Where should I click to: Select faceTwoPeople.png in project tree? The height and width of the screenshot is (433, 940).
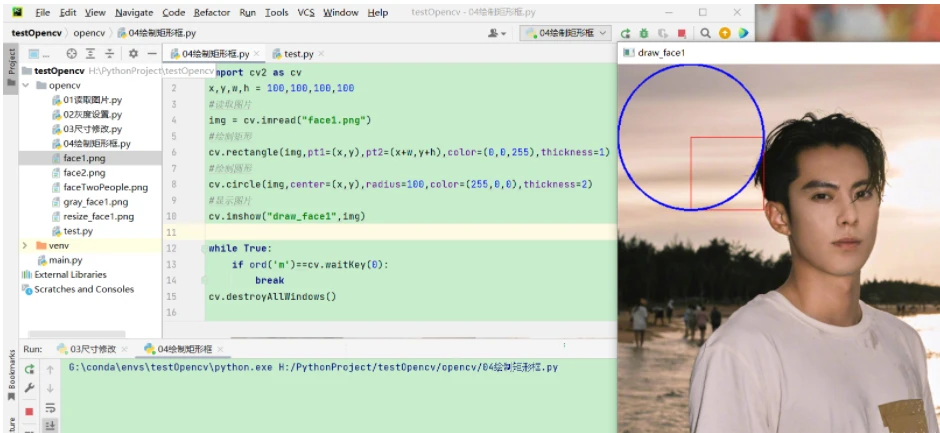(100, 187)
